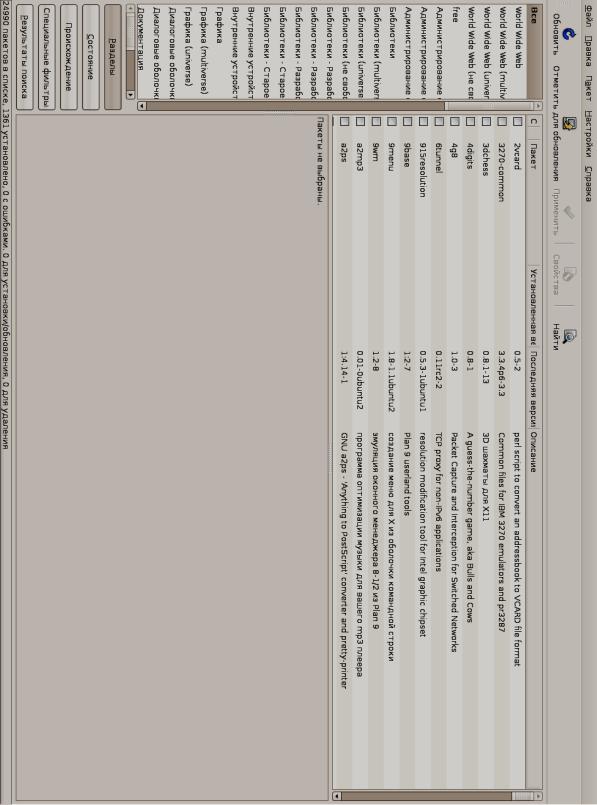The height and width of the screenshot is (805, 597).
Task: Select the 3dchess package row
Action: click(486, 452)
